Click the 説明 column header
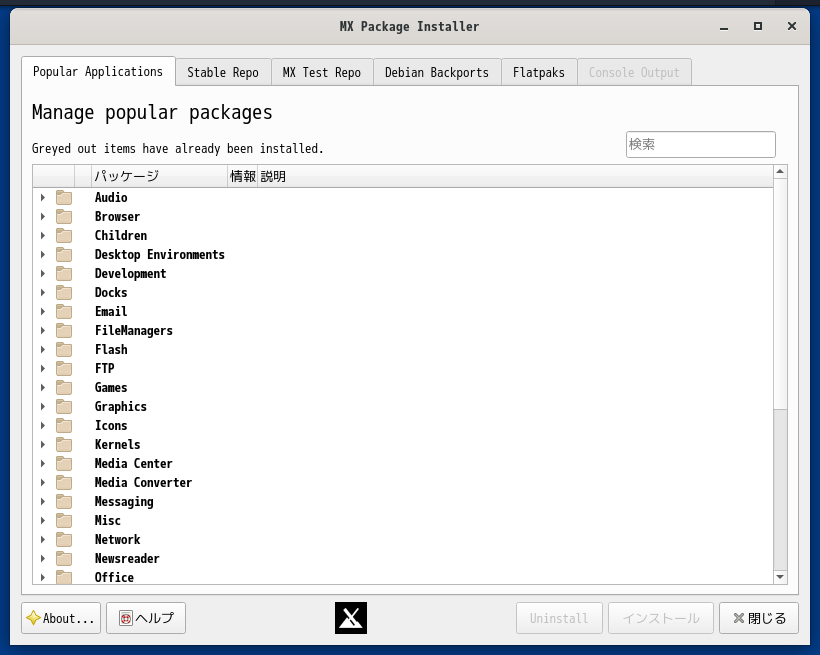820x655 pixels. click(x=515, y=176)
